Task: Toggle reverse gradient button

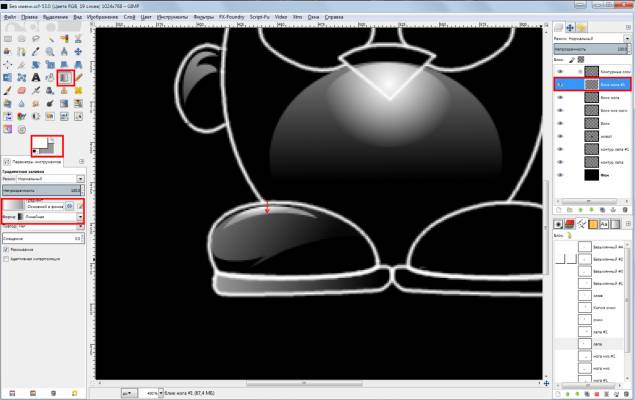Action: pyautogui.click(x=70, y=206)
